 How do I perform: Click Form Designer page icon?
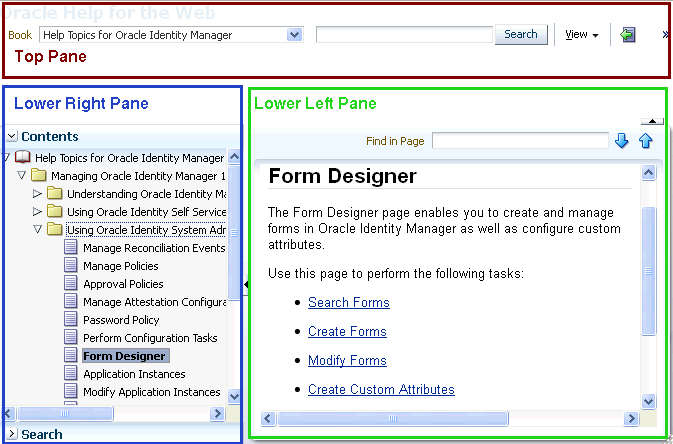(71, 356)
